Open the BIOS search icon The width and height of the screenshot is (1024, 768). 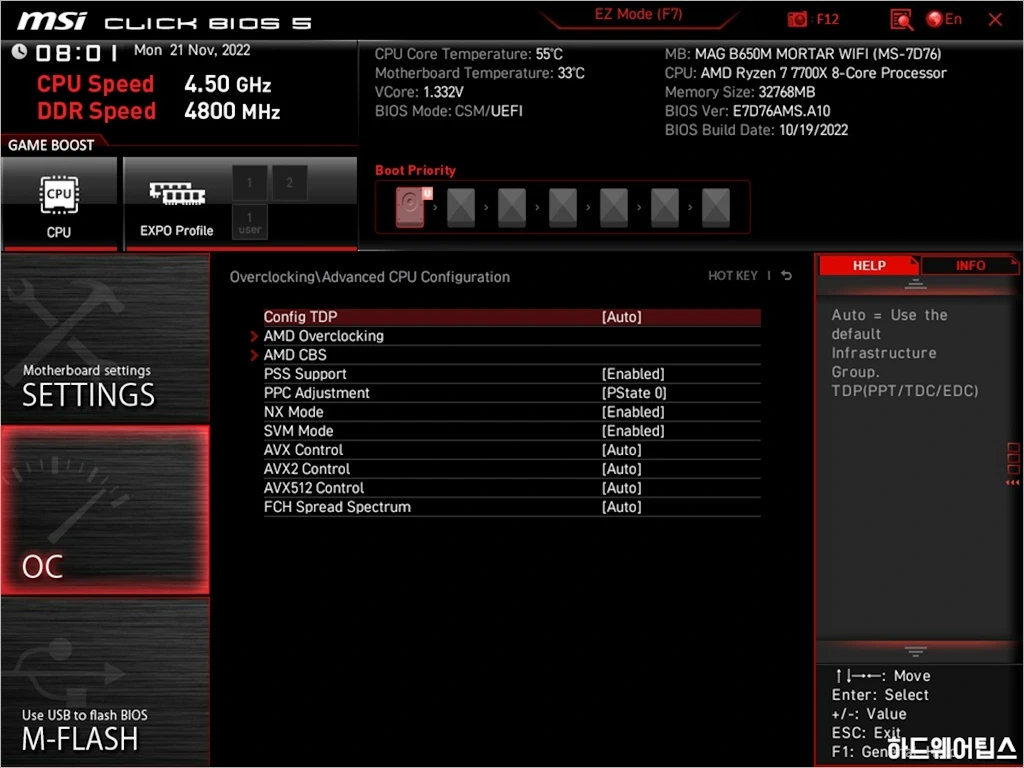901,20
